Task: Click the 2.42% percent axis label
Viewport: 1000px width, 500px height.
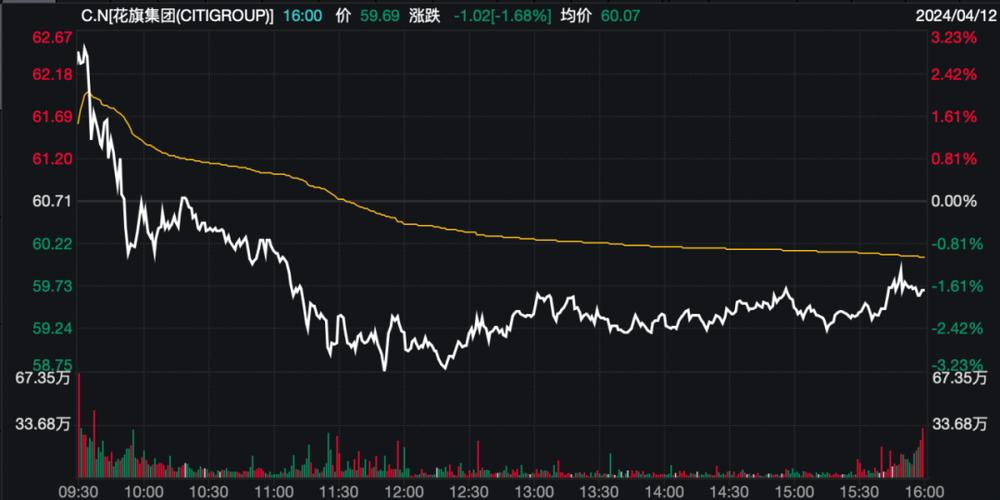Action: click(x=951, y=75)
